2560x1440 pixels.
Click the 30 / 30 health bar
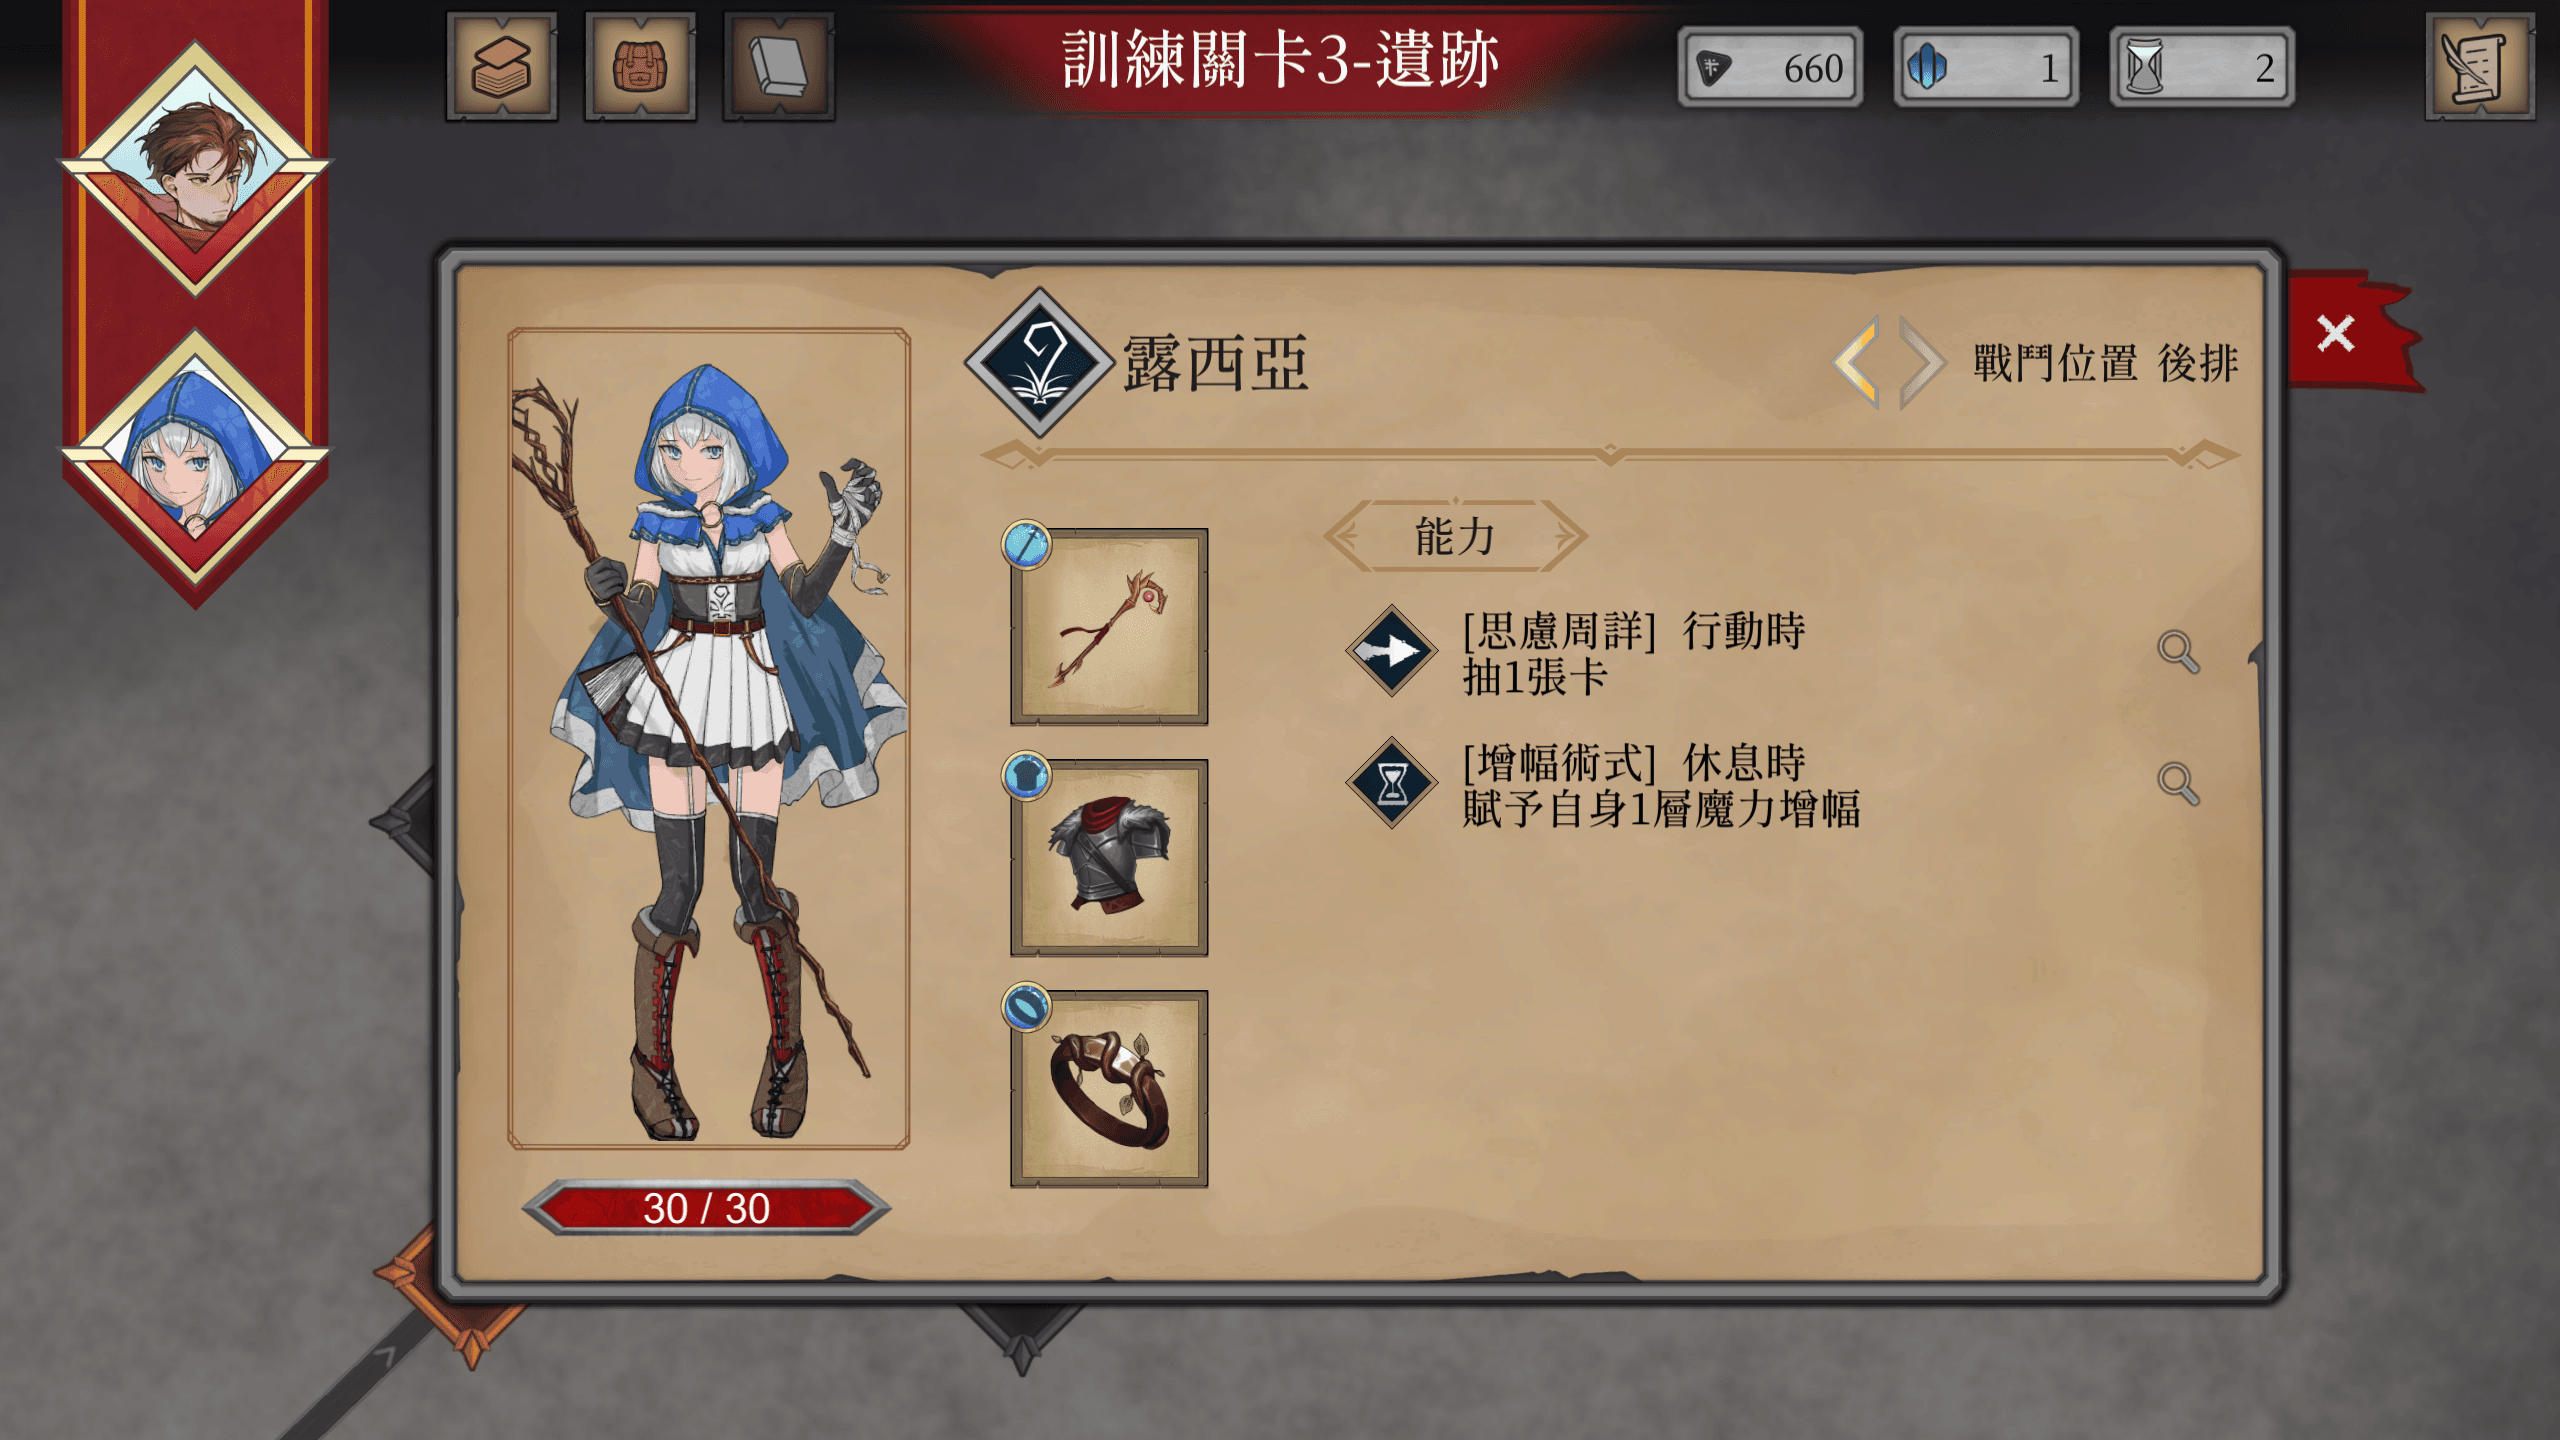(706, 1208)
